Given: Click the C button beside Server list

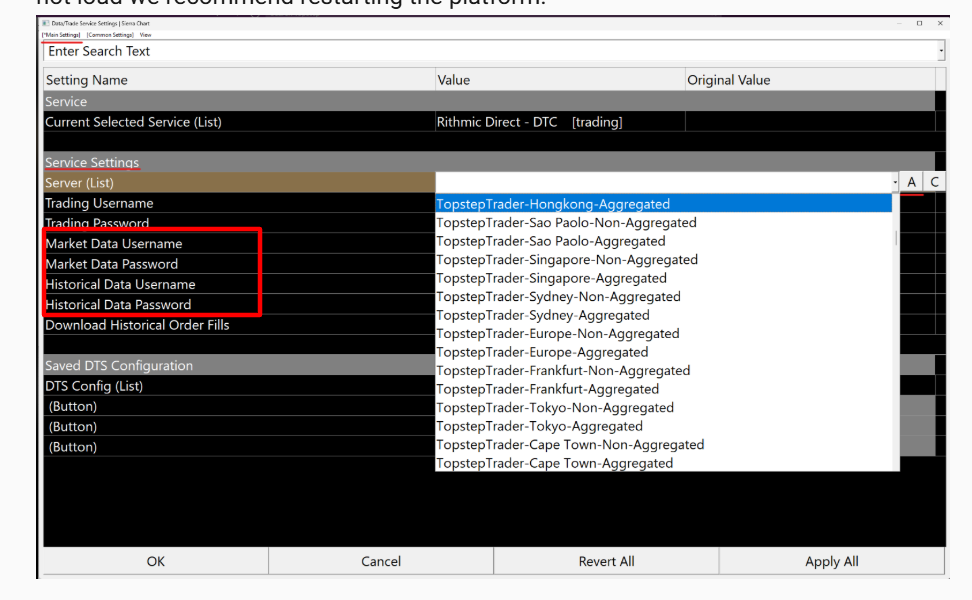Looking at the screenshot, I should [935, 182].
